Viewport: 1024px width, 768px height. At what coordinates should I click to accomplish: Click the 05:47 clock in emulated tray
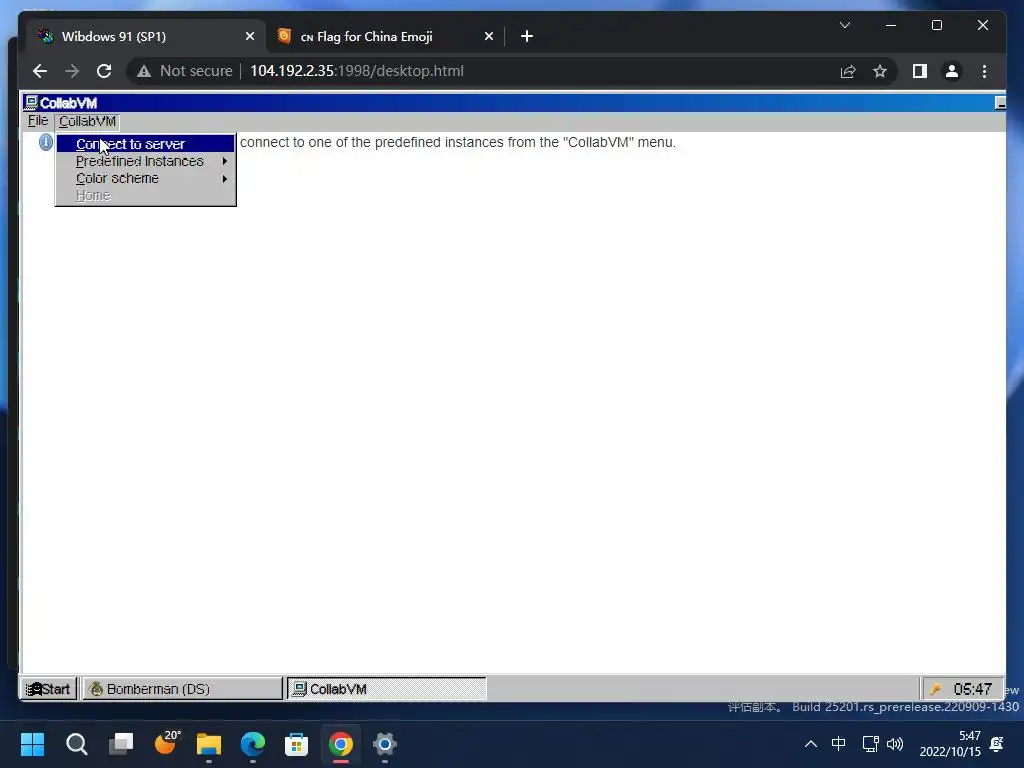(x=972, y=689)
